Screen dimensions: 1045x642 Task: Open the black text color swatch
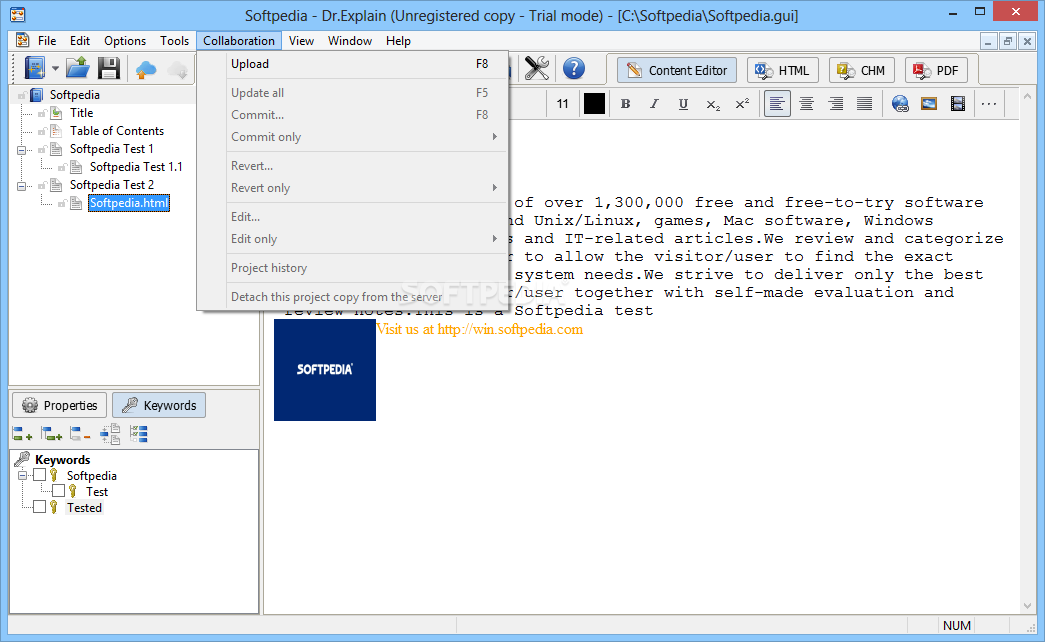(594, 104)
